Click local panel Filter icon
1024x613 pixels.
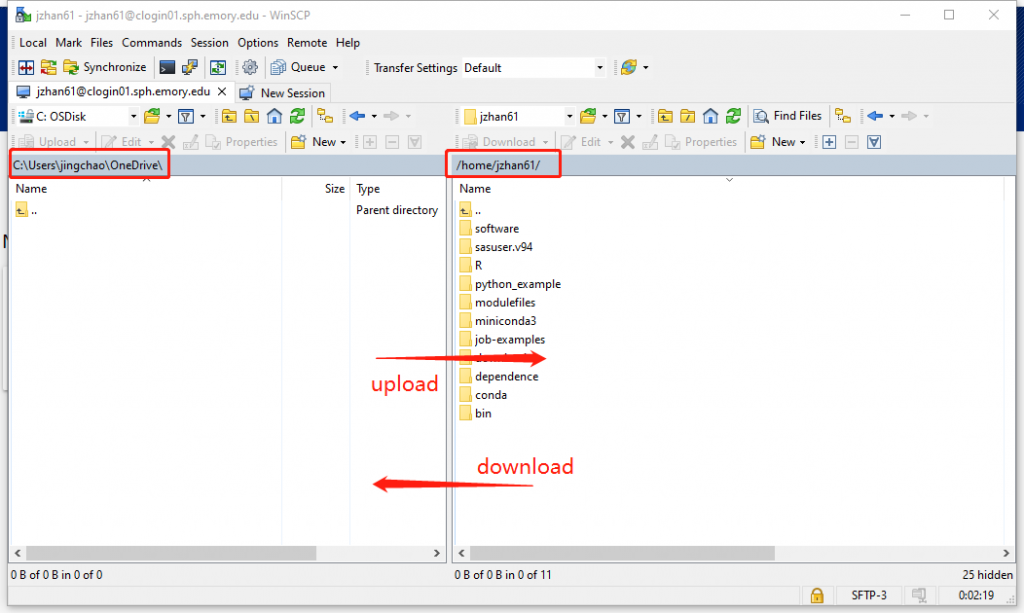point(186,116)
